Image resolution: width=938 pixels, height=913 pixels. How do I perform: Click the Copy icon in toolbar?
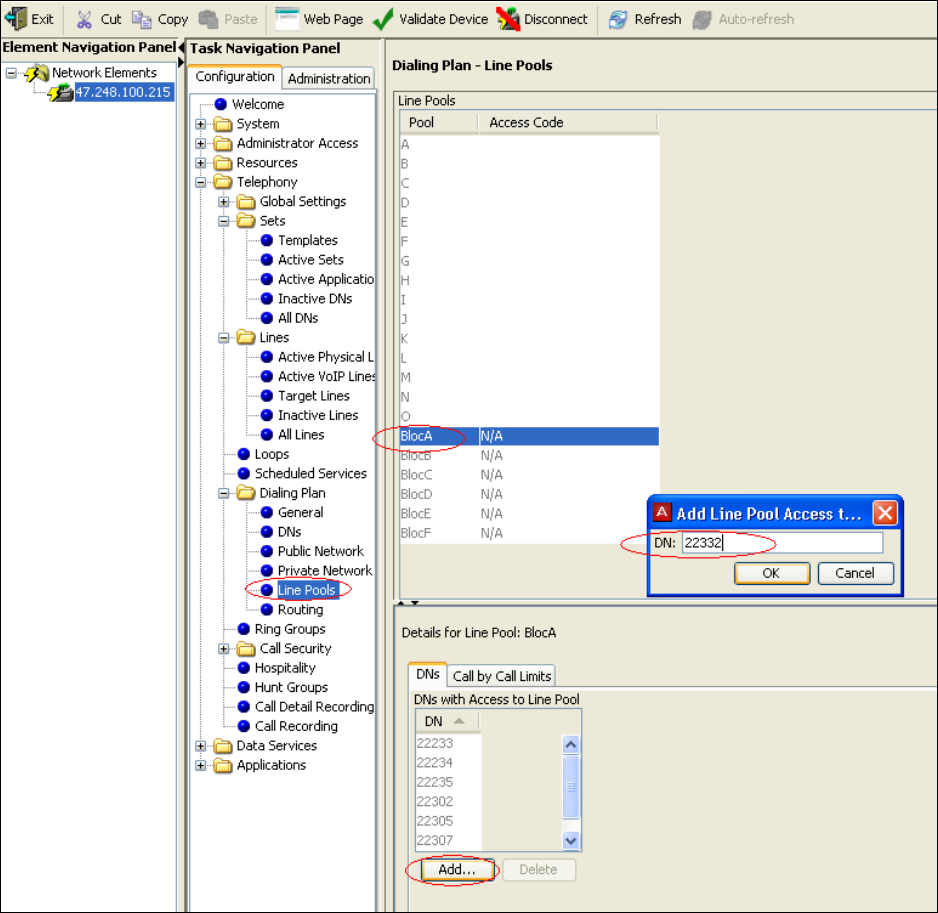pyautogui.click(x=142, y=19)
